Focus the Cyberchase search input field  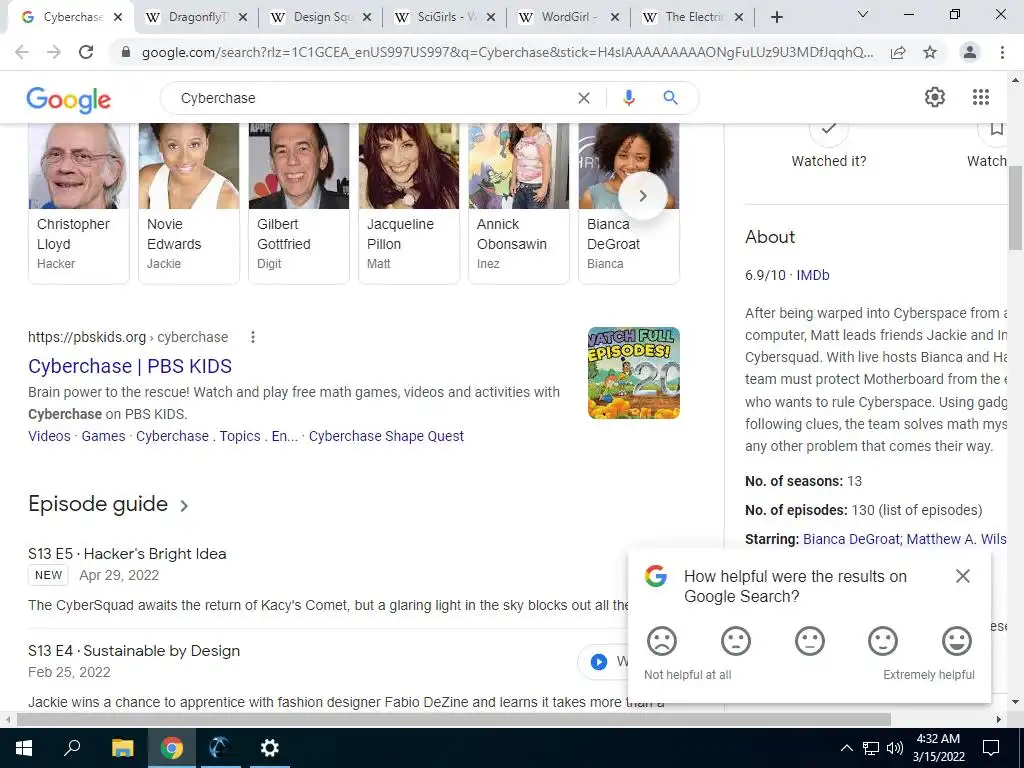[372, 98]
